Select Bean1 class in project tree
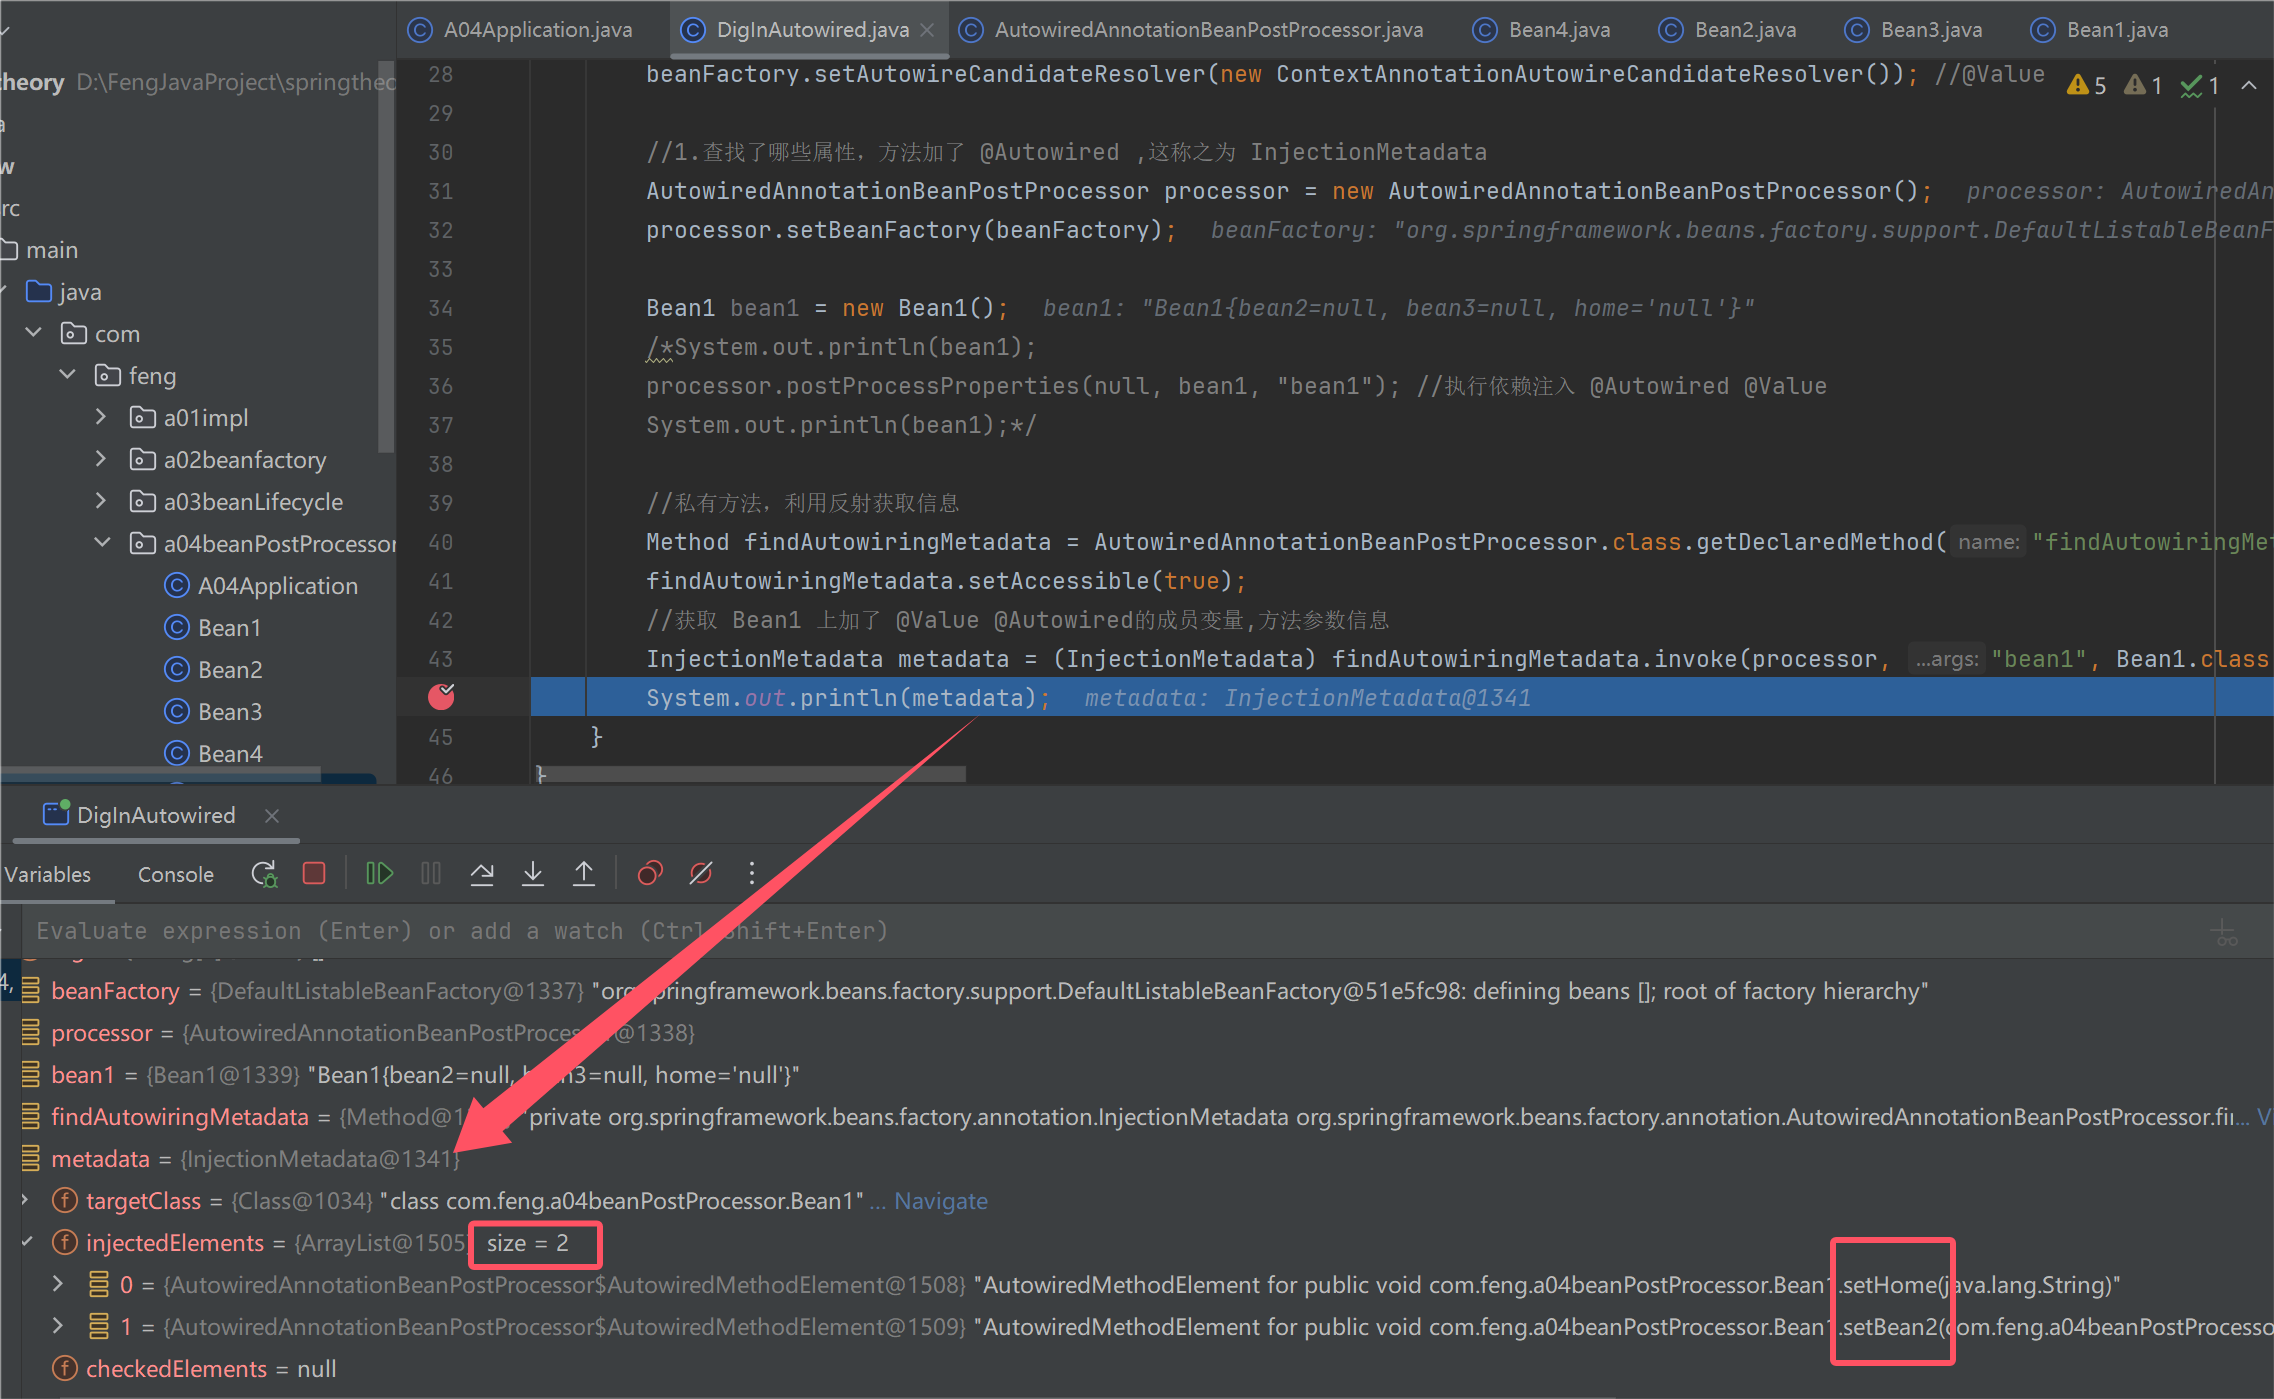 213,628
